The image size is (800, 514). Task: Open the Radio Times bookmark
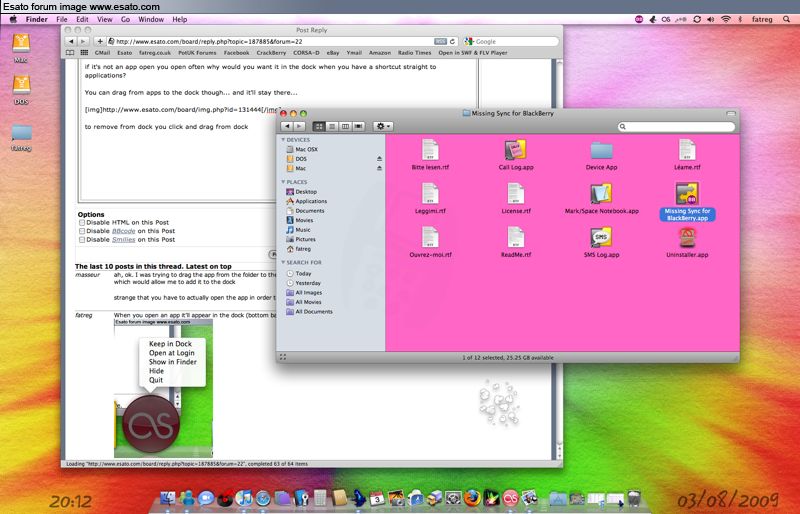(414, 53)
